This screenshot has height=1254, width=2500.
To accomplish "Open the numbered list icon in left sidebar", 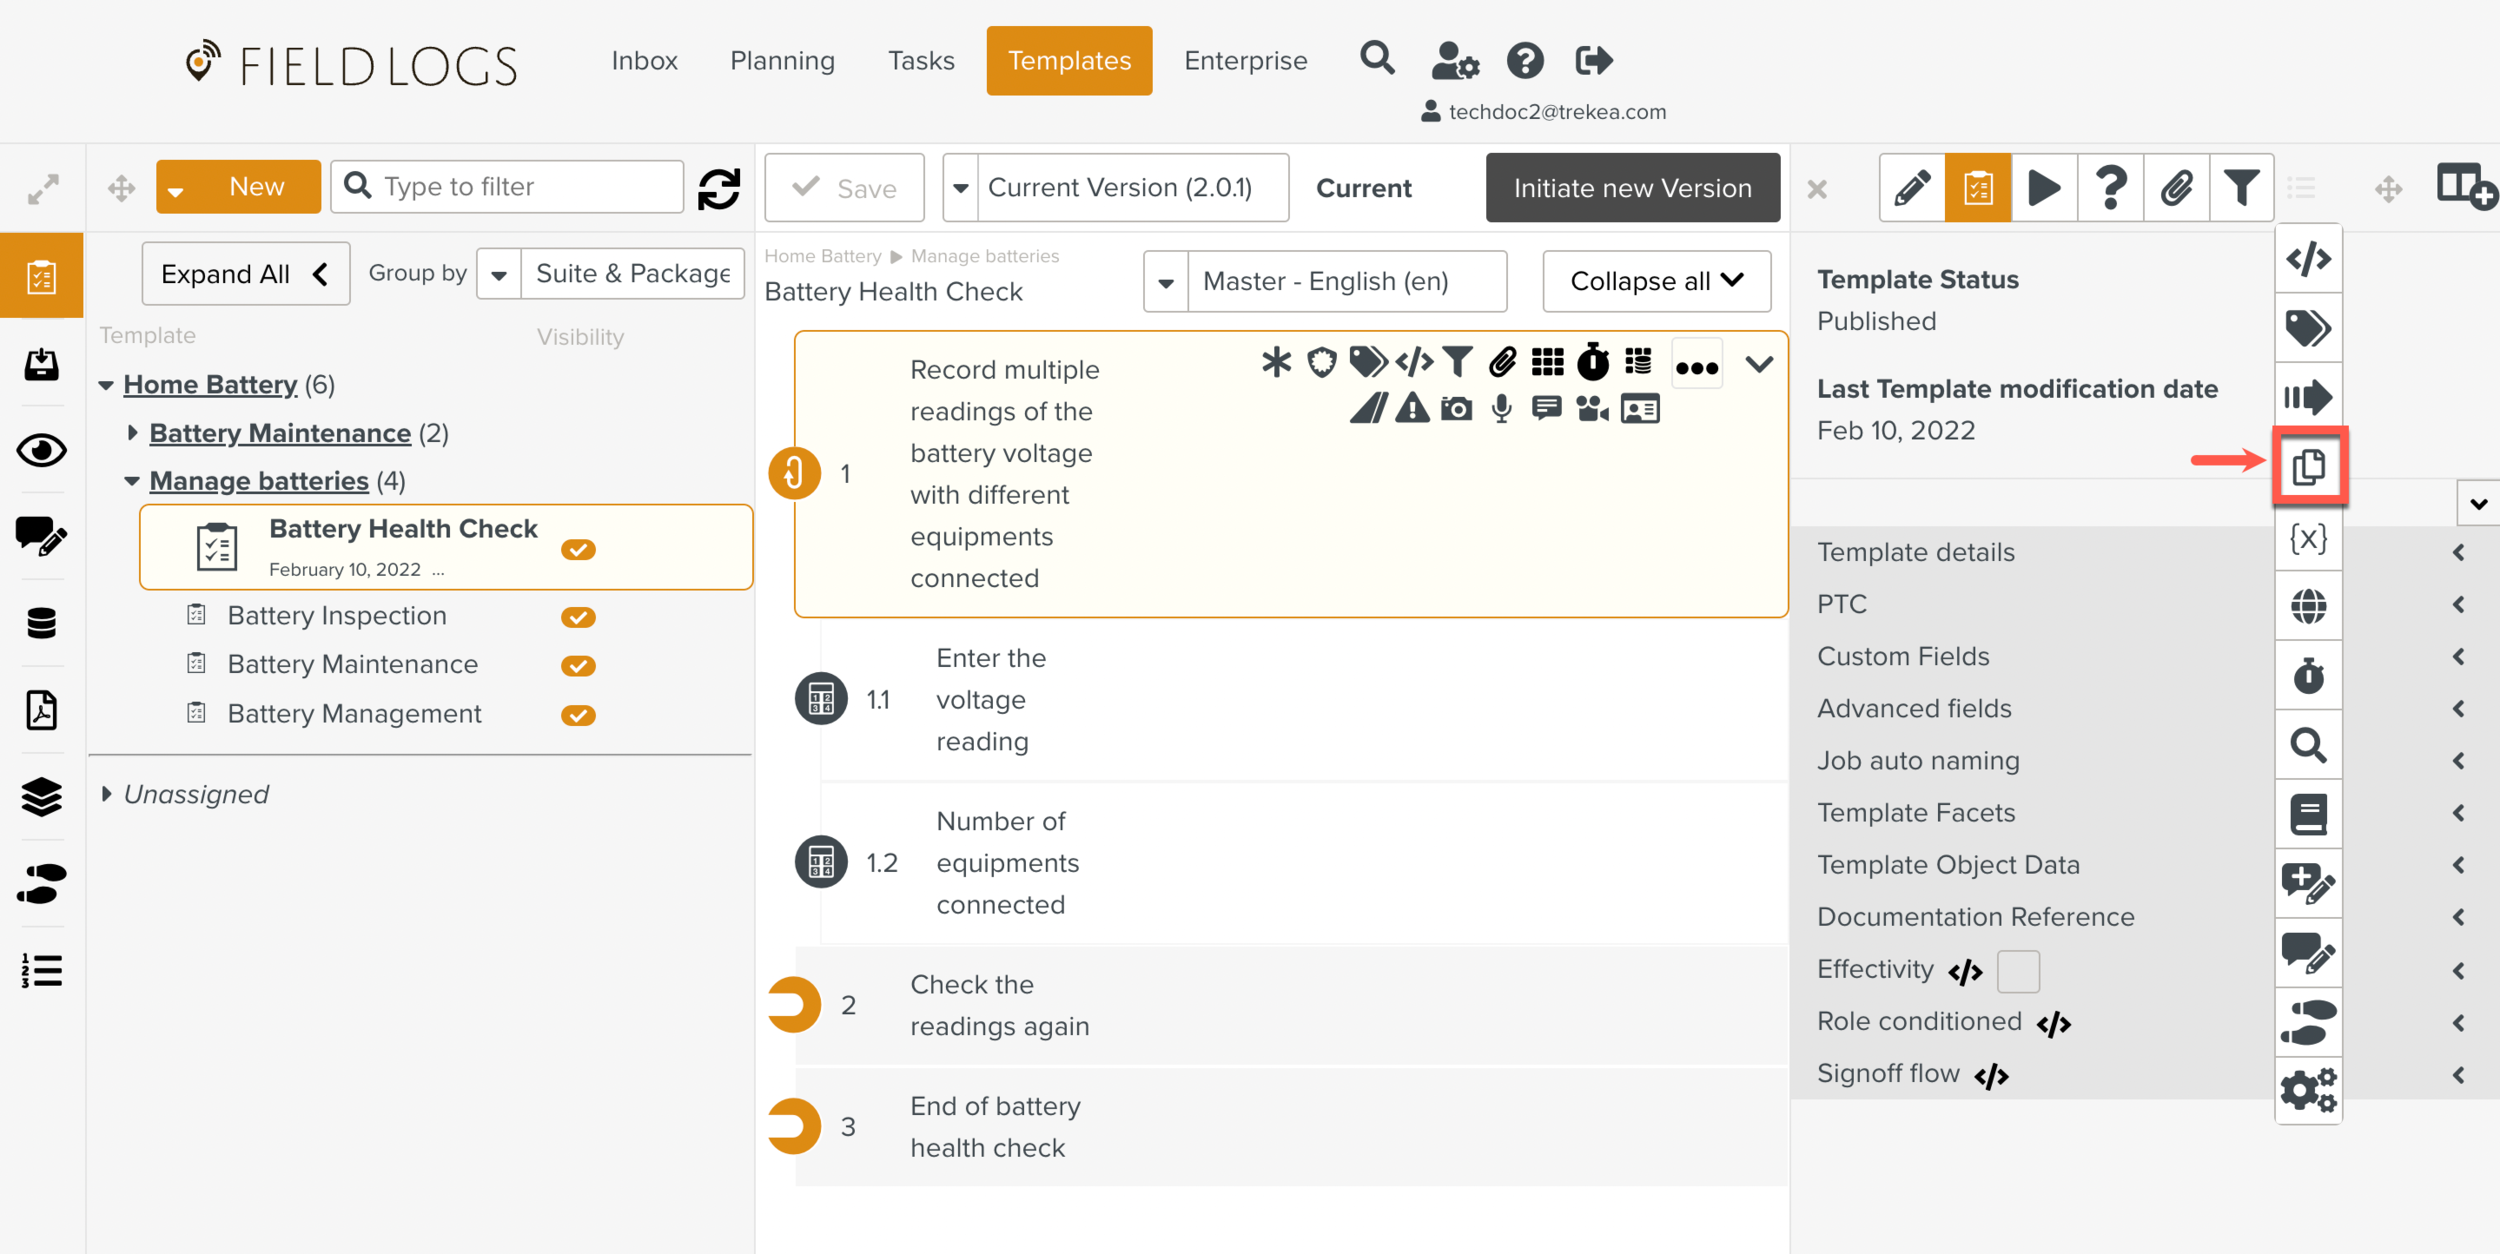I will pyautogui.click(x=41, y=970).
